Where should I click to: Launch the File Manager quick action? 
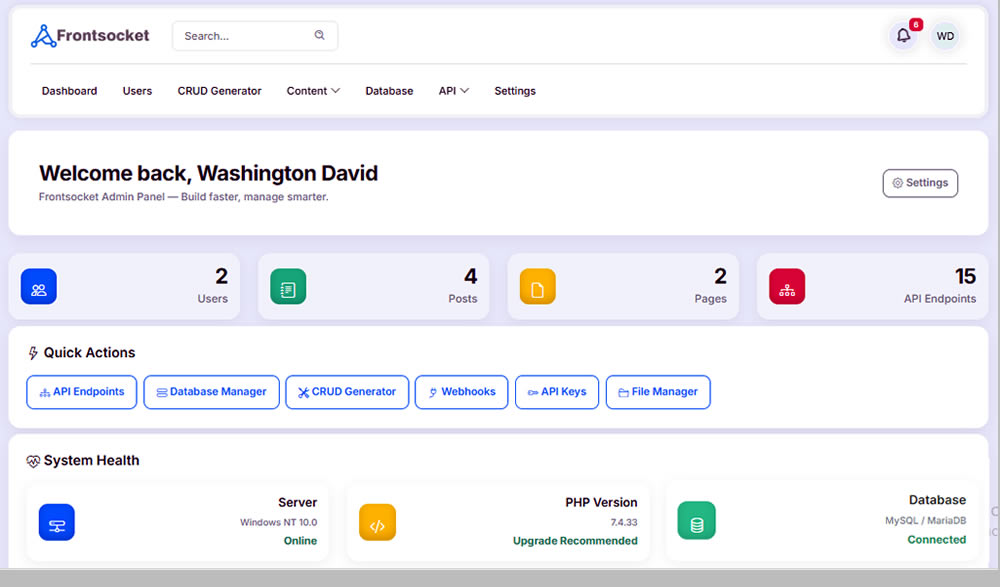coord(658,392)
